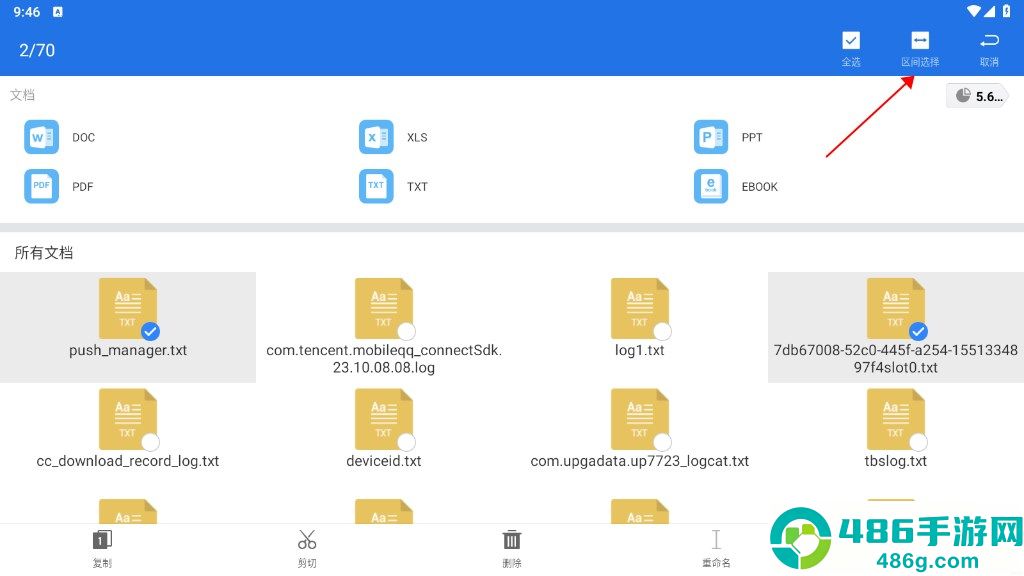Open the DOC document category icon
Screen dimensions: 1024x576
(x=41, y=137)
